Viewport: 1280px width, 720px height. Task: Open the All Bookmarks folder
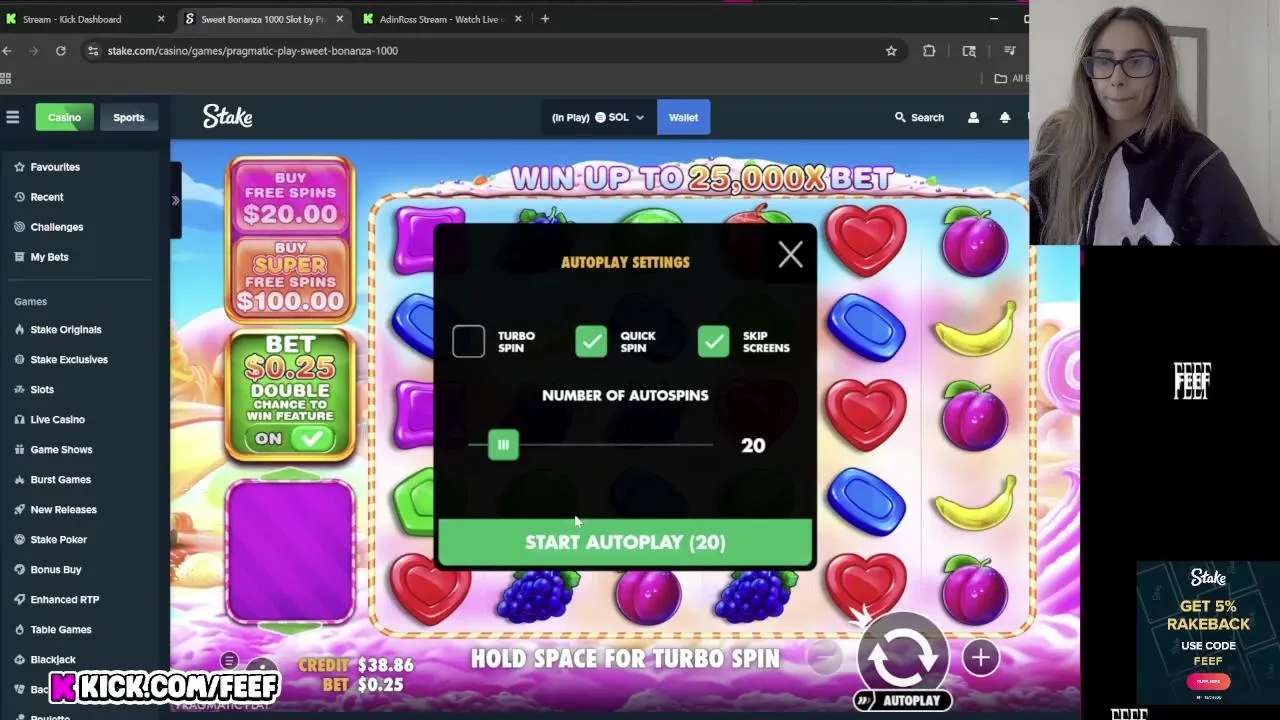point(1013,78)
